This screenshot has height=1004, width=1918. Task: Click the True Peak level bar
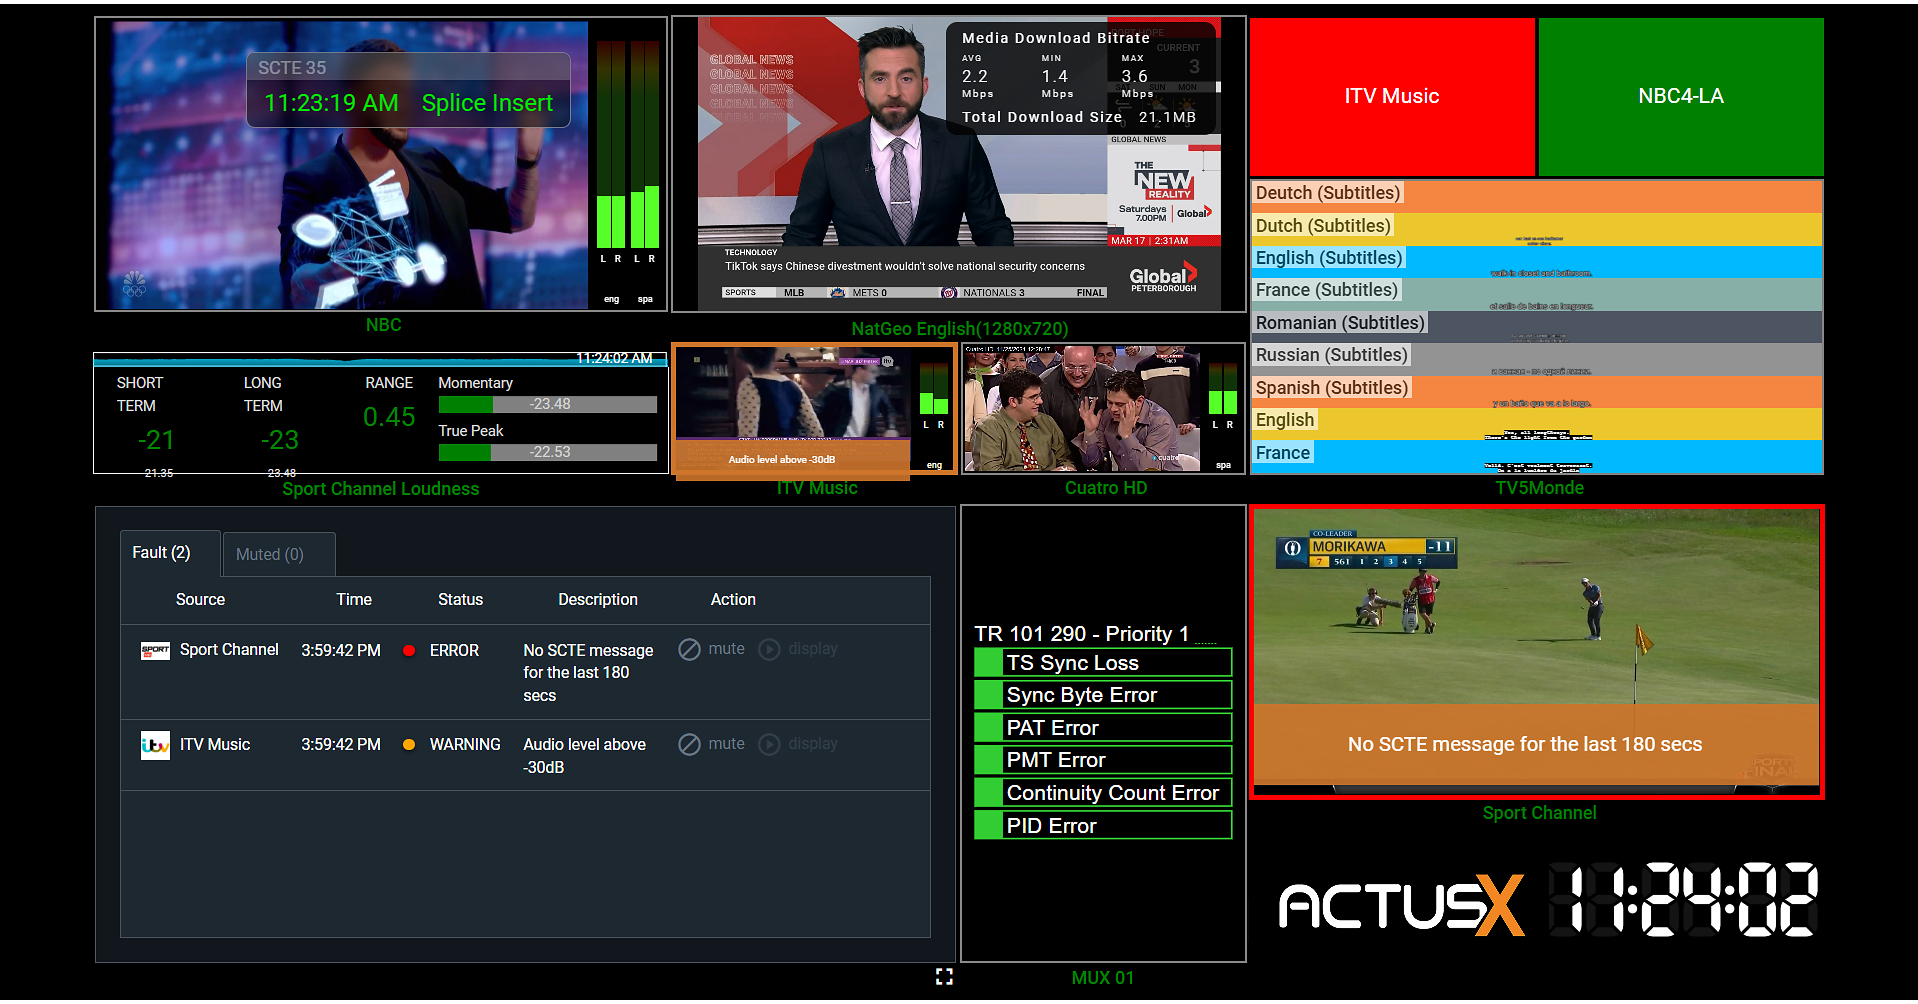pos(548,452)
